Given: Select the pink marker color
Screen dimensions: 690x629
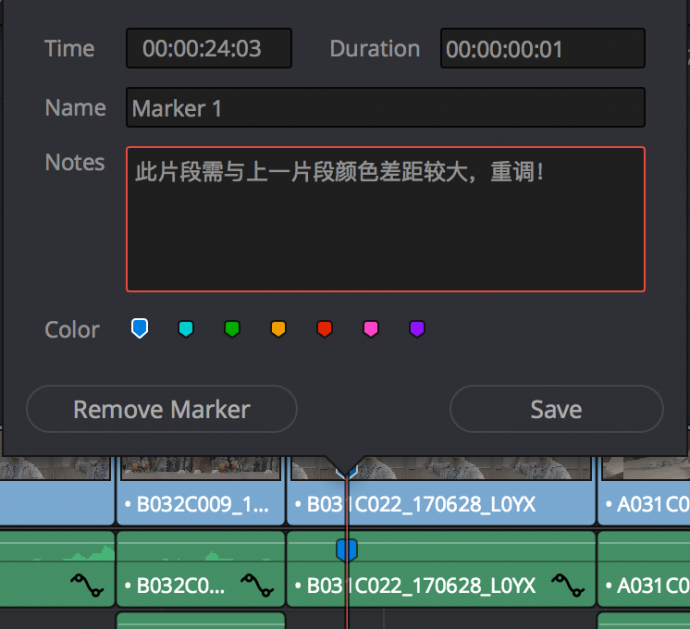Looking at the screenshot, I should pos(371,329).
